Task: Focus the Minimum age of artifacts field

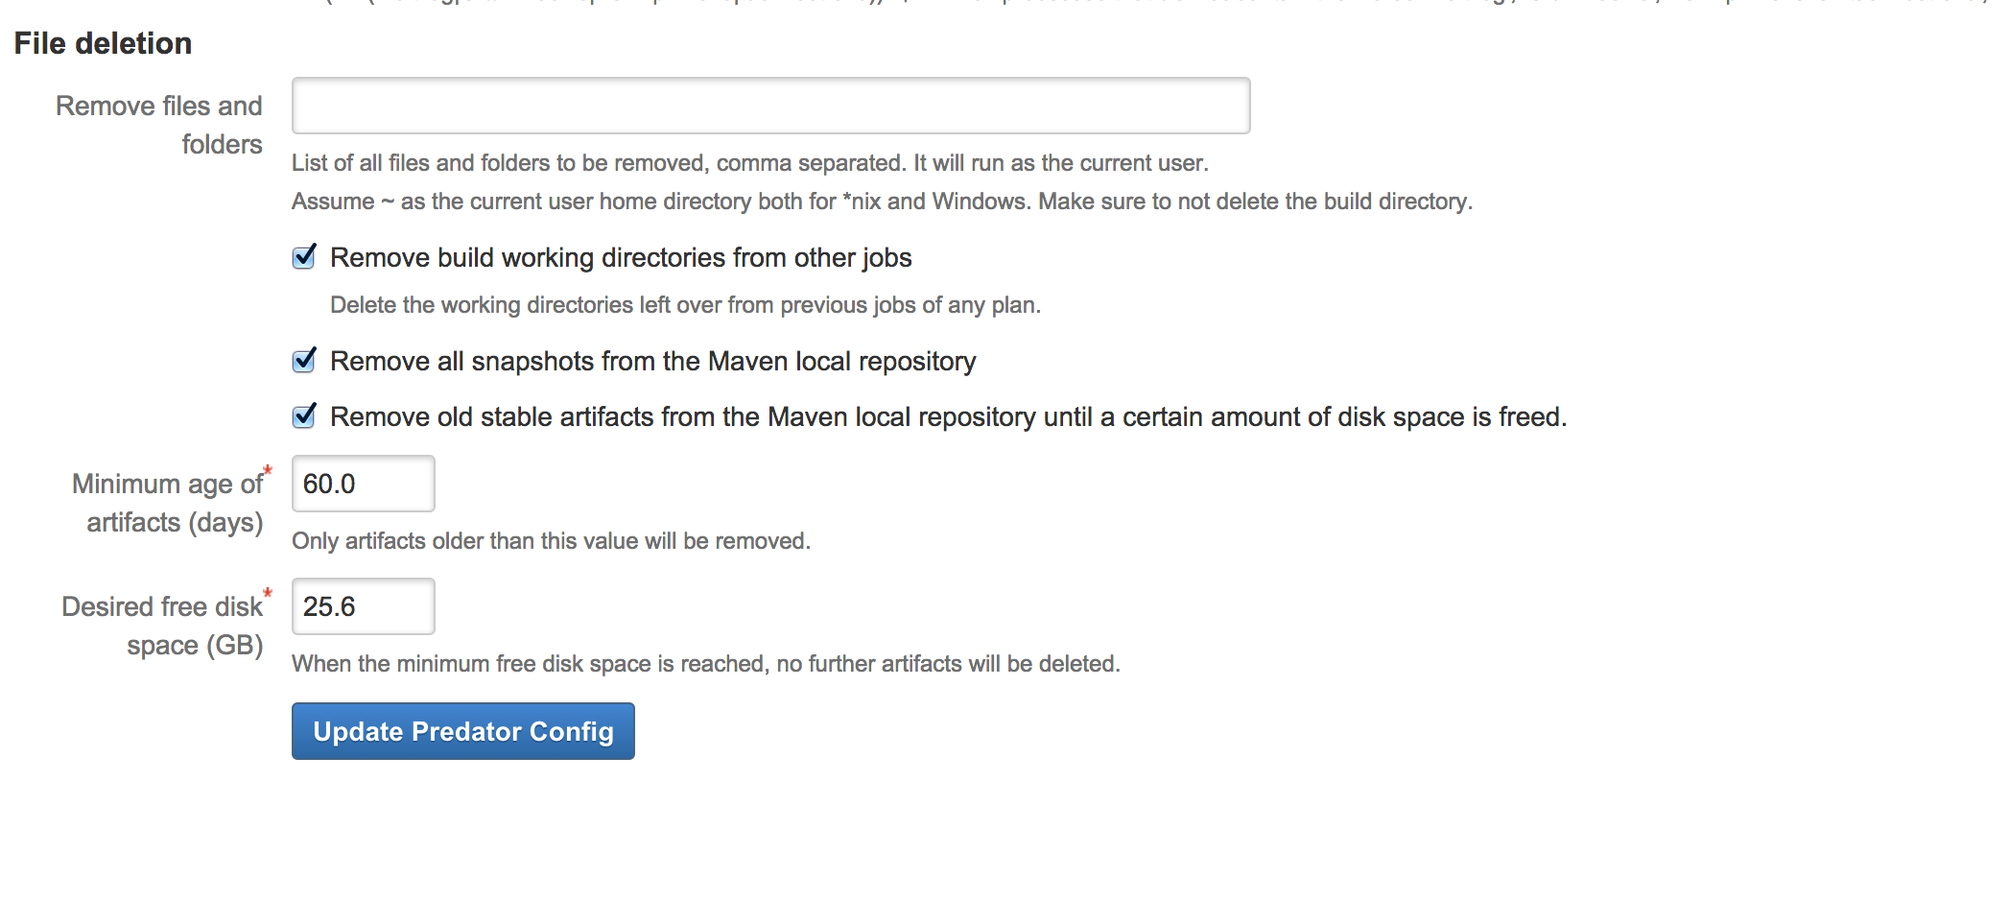Action: coord(363,484)
